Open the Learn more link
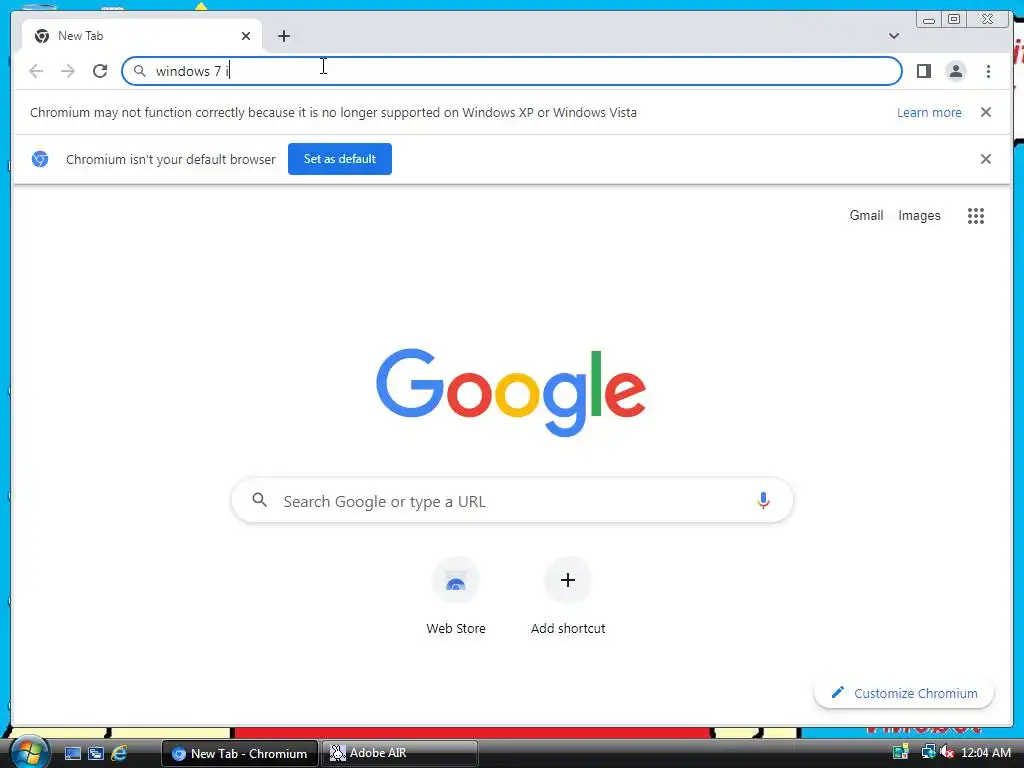The image size is (1024, 768). [929, 112]
